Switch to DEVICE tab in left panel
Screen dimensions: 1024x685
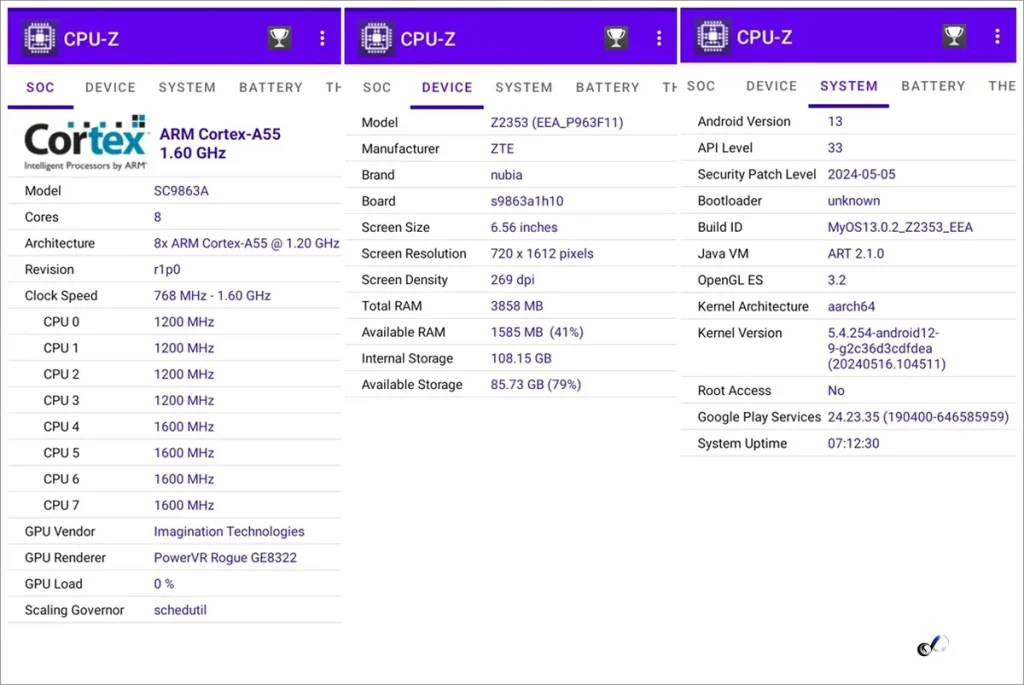pos(110,88)
